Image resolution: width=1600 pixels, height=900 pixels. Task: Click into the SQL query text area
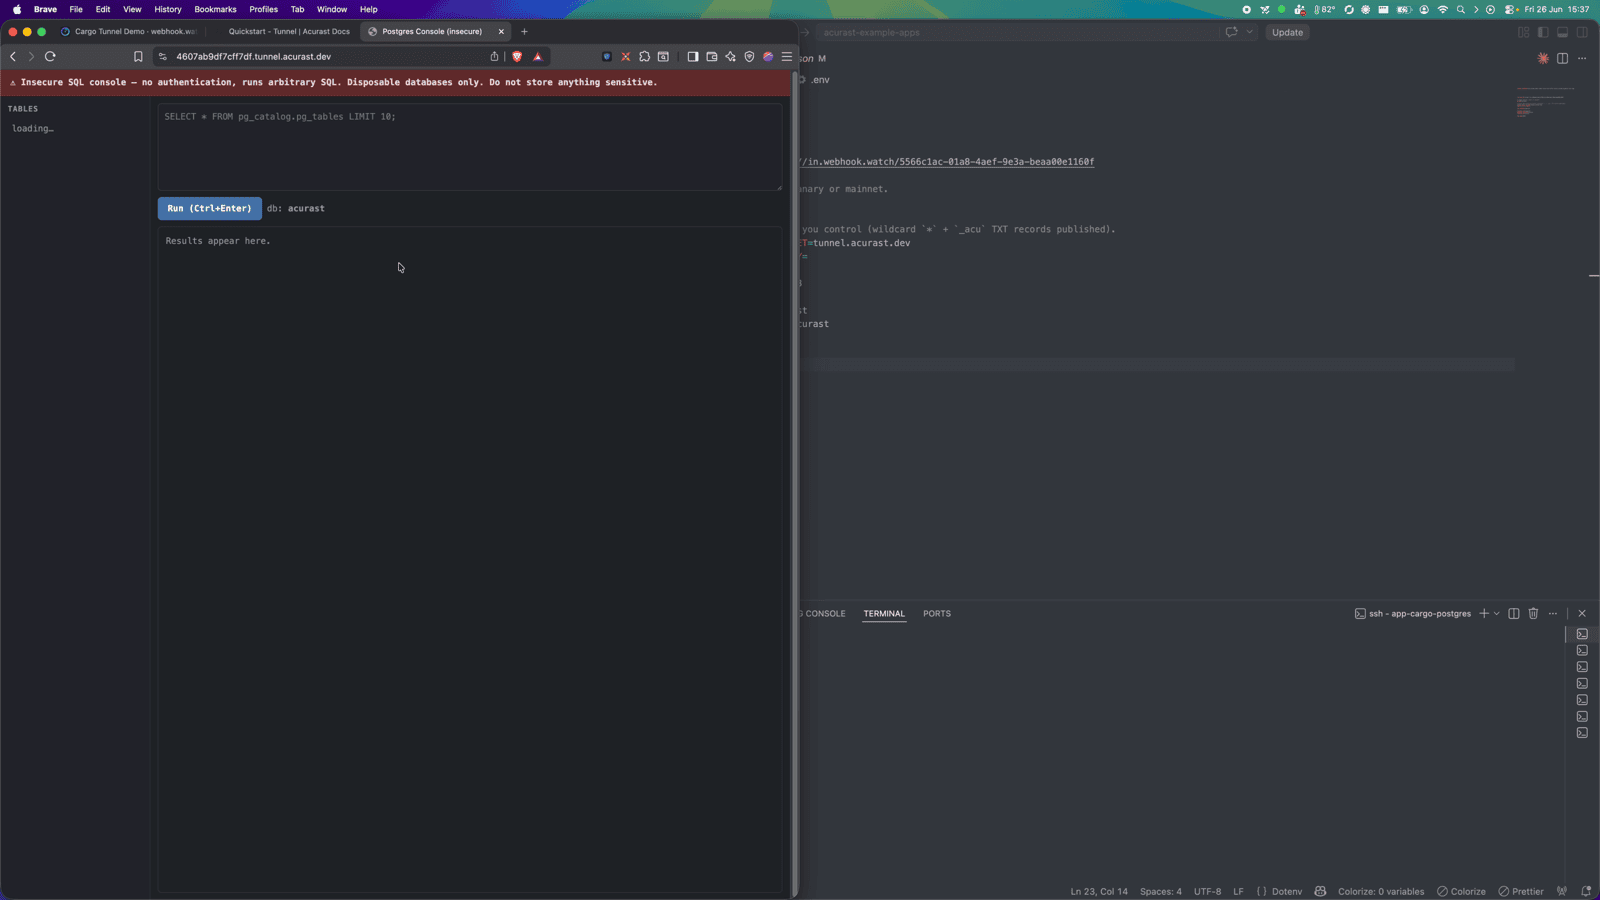pyautogui.click(x=470, y=147)
